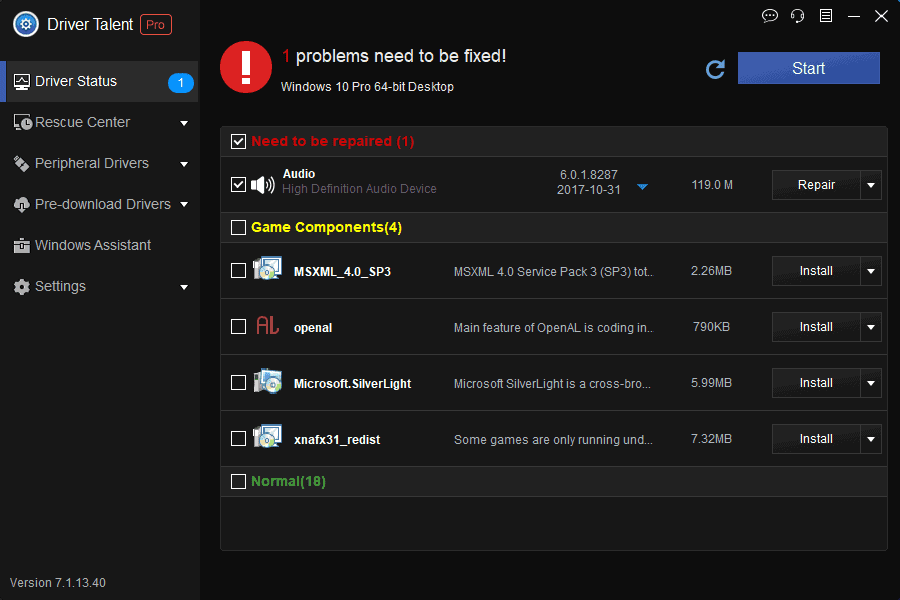Check the Normal(18) group checkbox
Screen dimensions: 900x600
[x=238, y=482]
